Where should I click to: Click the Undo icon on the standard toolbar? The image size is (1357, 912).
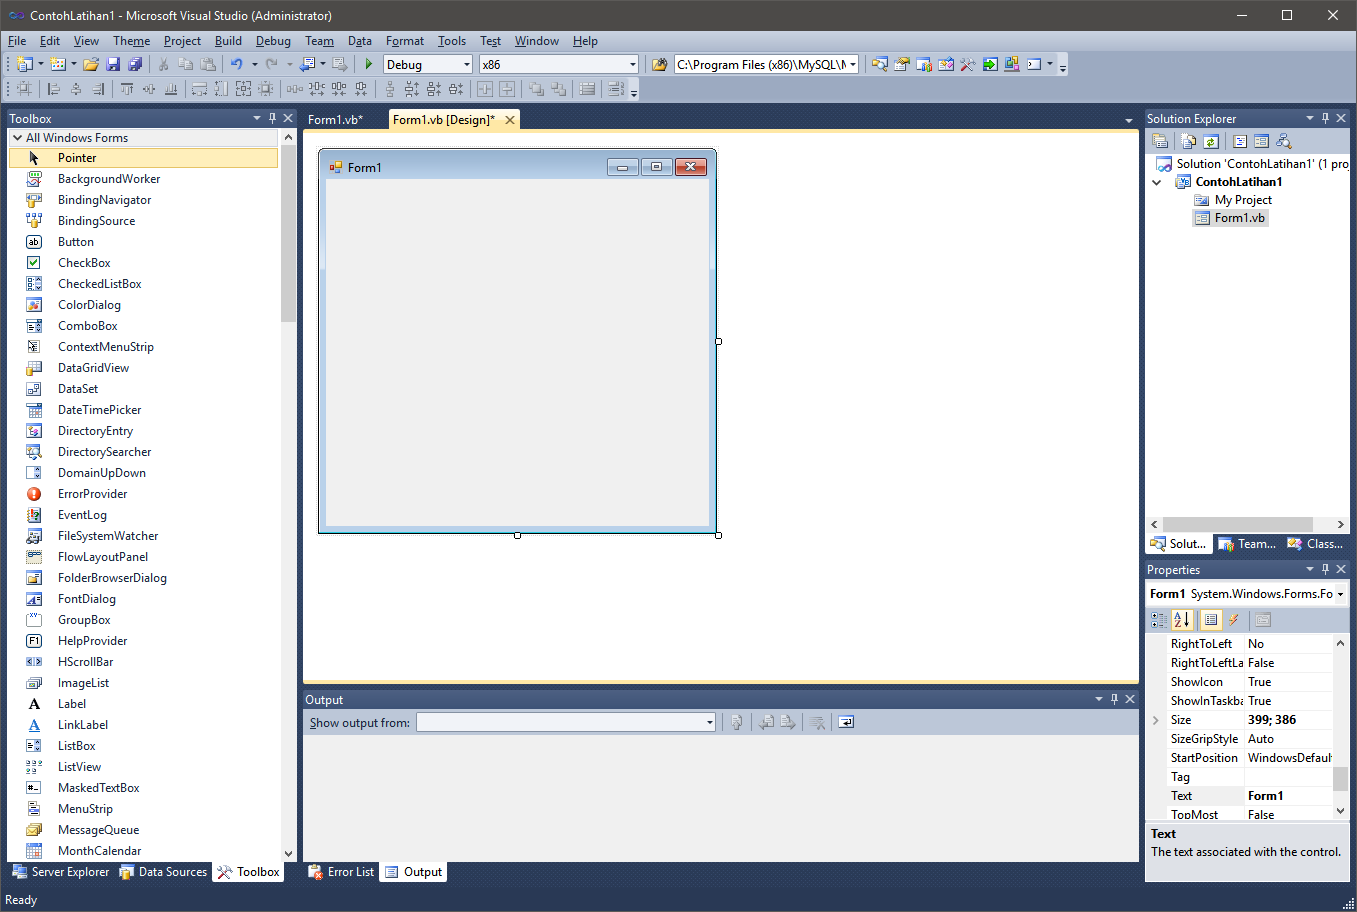237,63
